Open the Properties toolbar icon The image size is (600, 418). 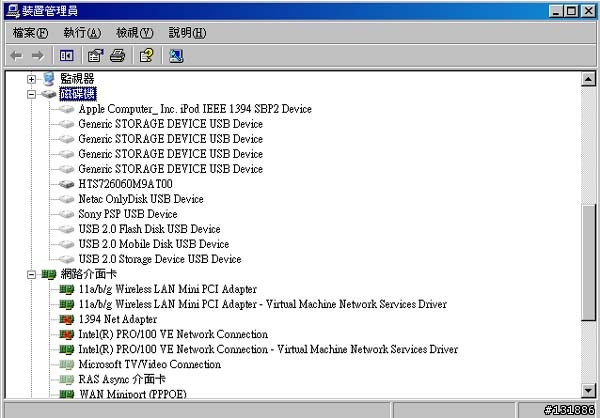pos(95,56)
